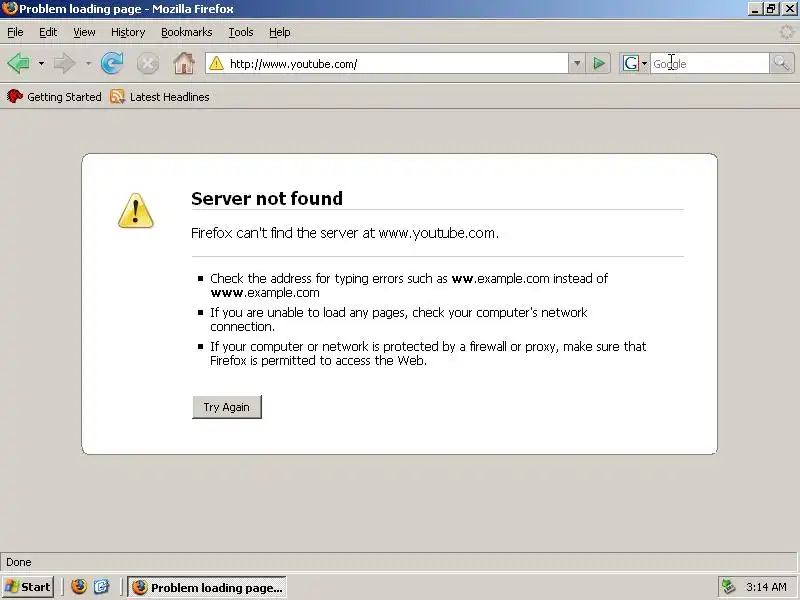Viewport: 800px width, 600px height.
Task: Click the Windows Start button
Action: pyautogui.click(x=28, y=587)
